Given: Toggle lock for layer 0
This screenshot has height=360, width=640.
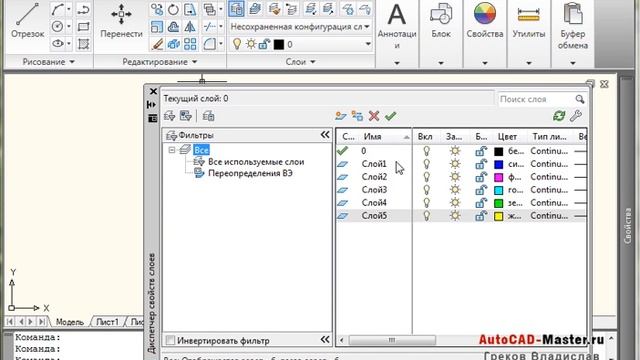Looking at the screenshot, I should (x=481, y=151).
